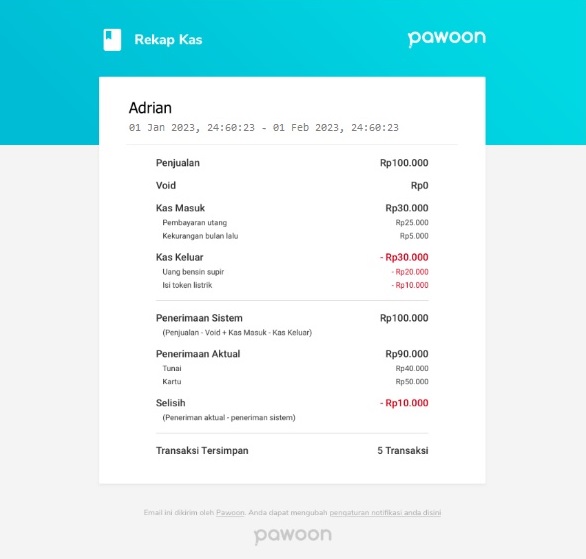Click the red Kas Keluar amount
Image resolution: width=586 pixels, height=559 pixels.
(404, 257)
